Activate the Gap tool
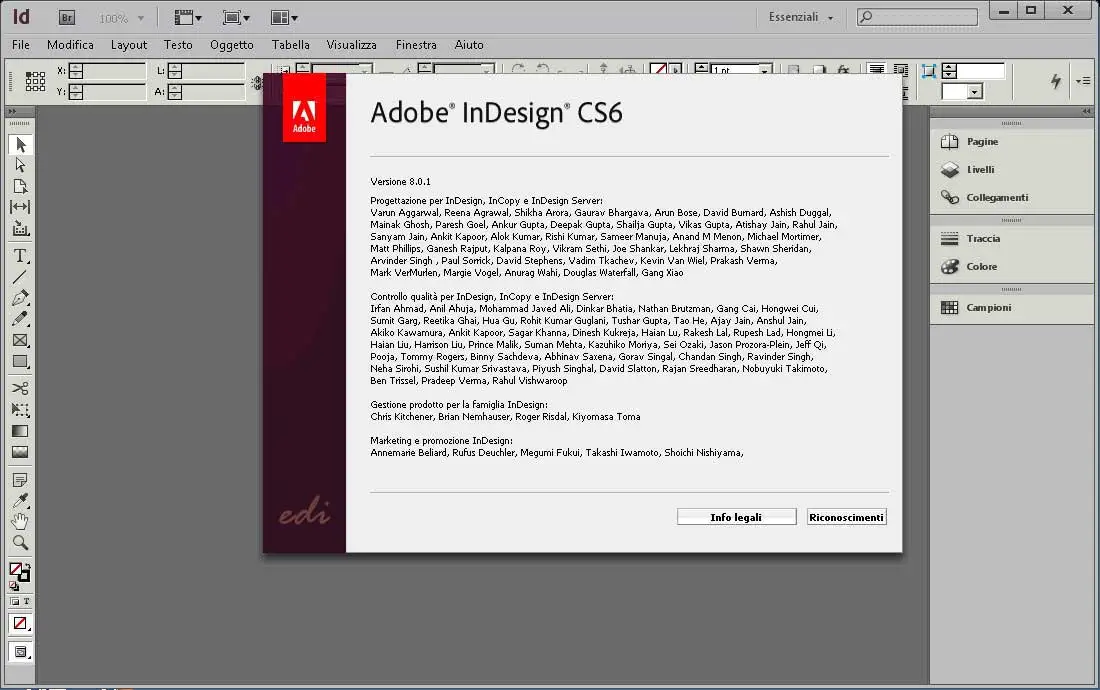Viewport: 1100px width, 690px height. (20, 207)
